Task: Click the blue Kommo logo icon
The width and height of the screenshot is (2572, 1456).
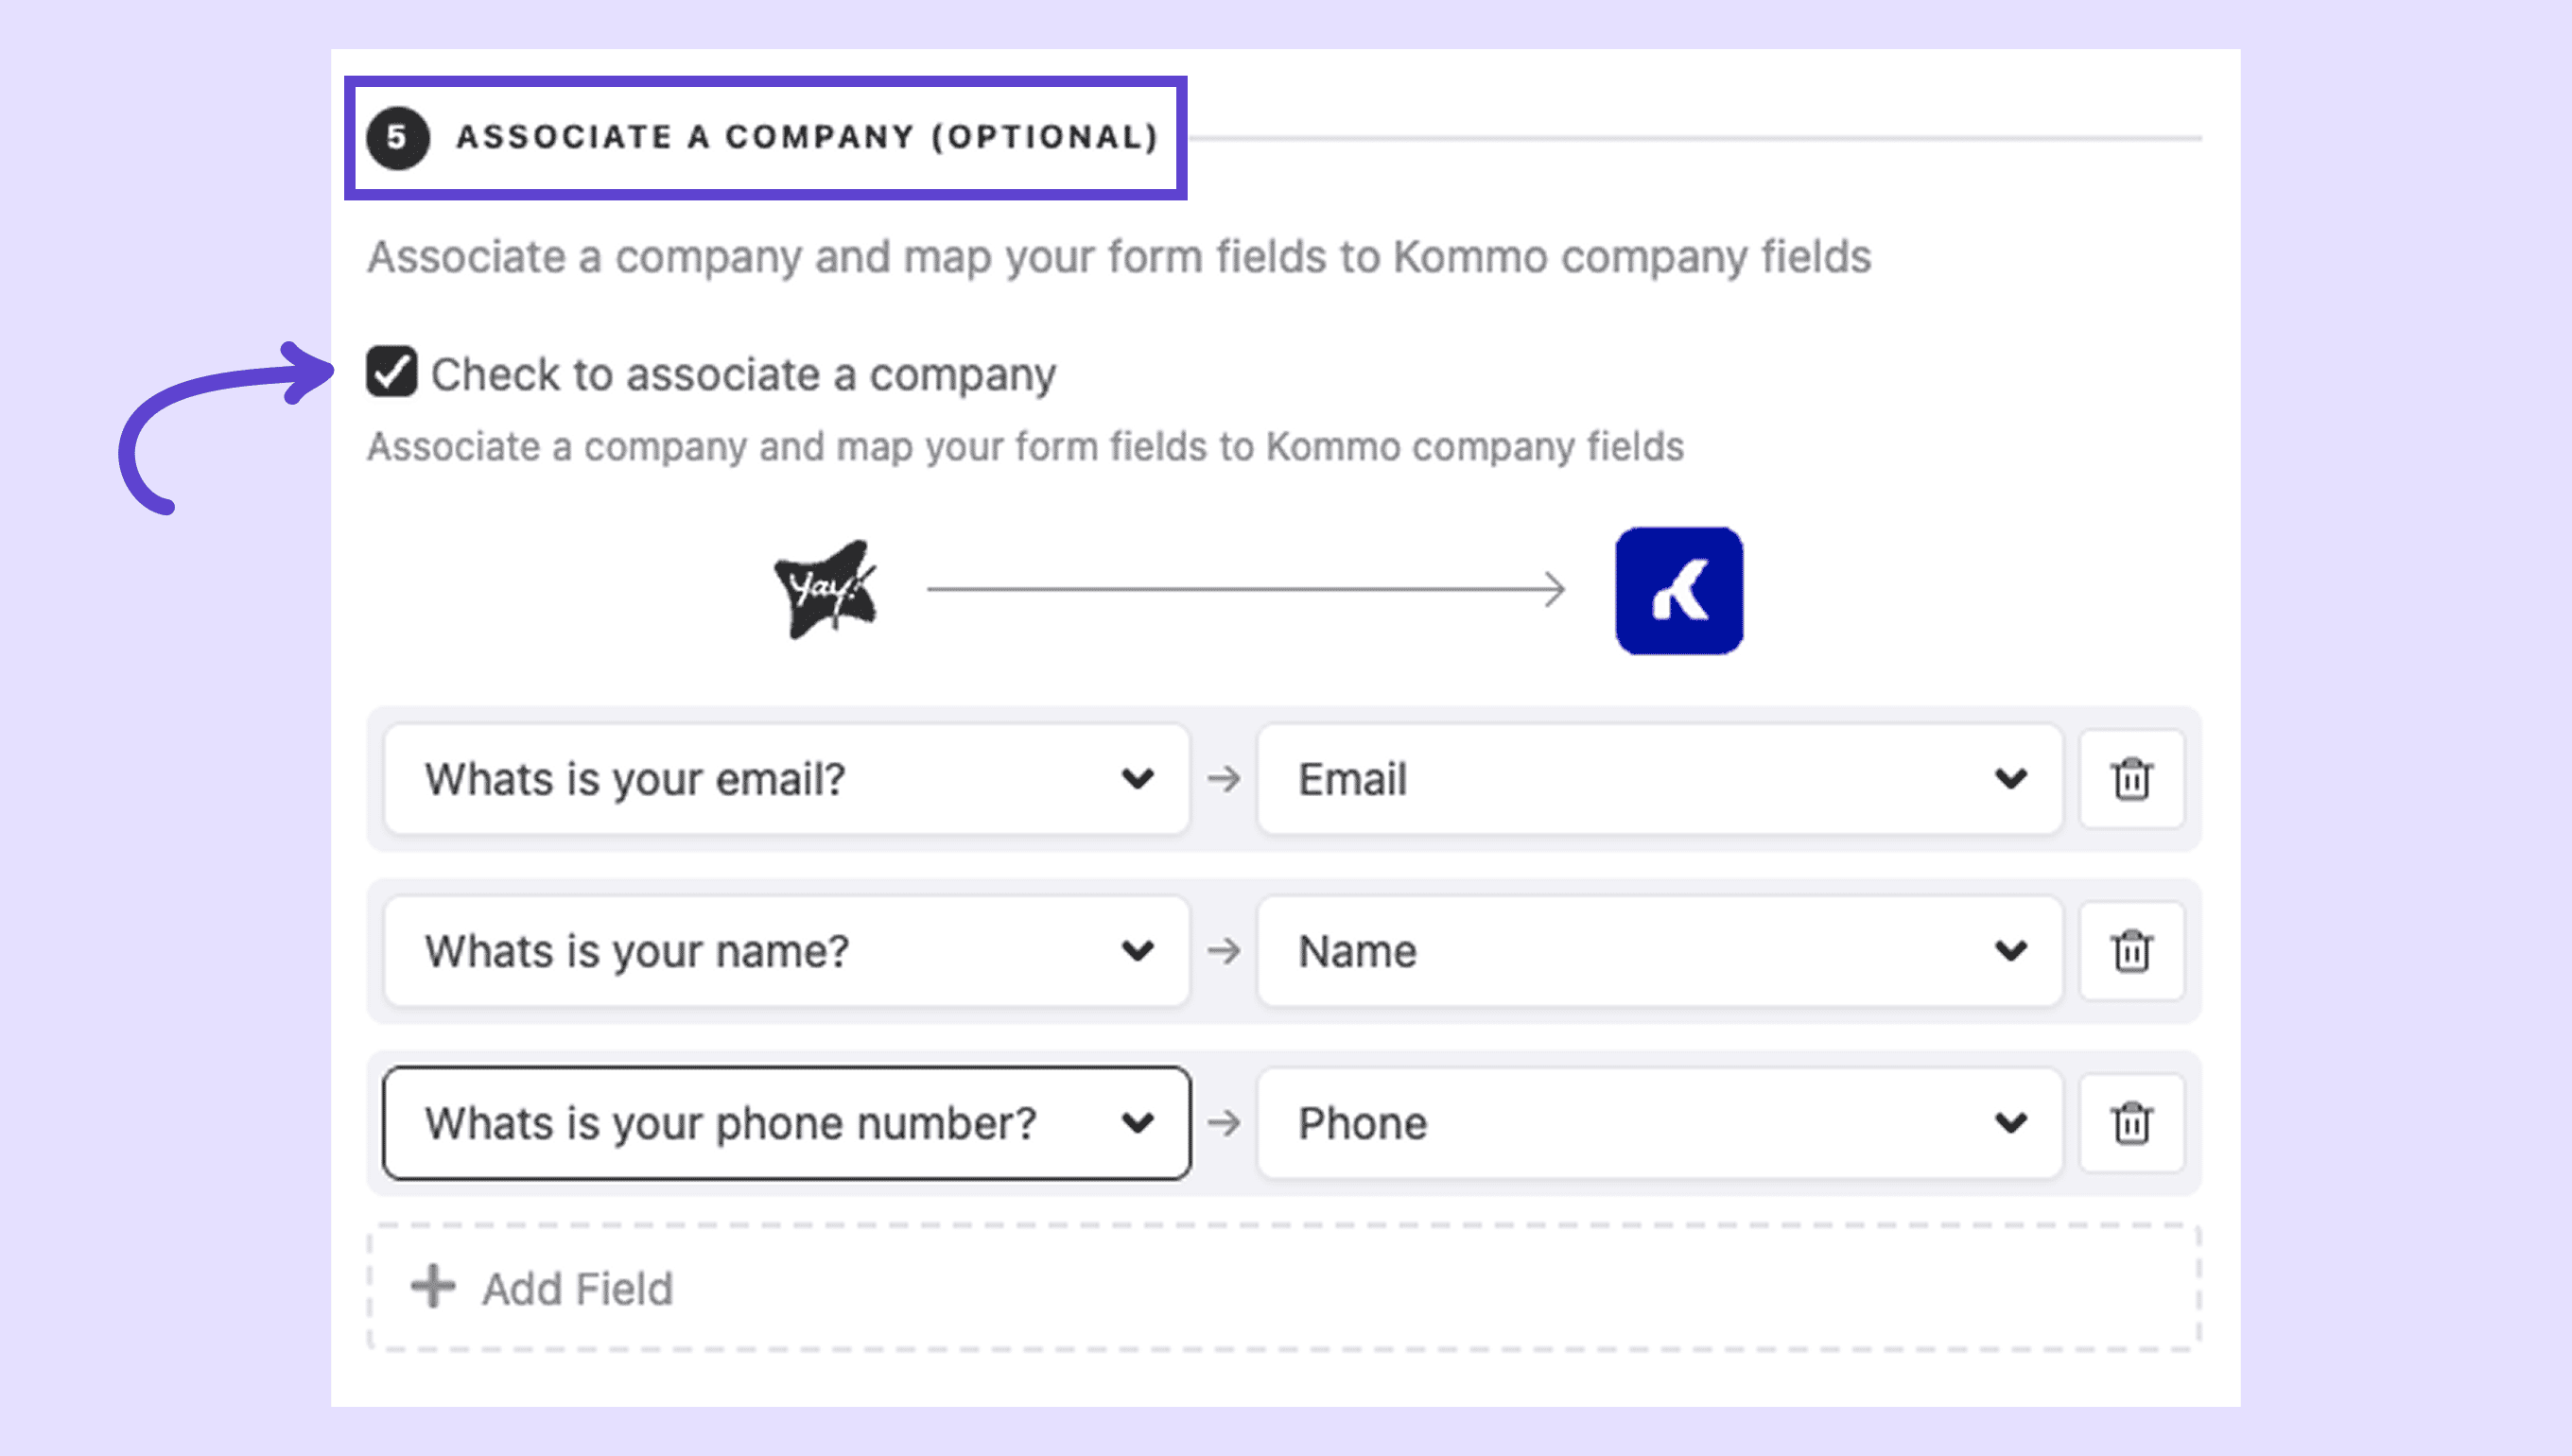Action: (x=1679, y=591)
